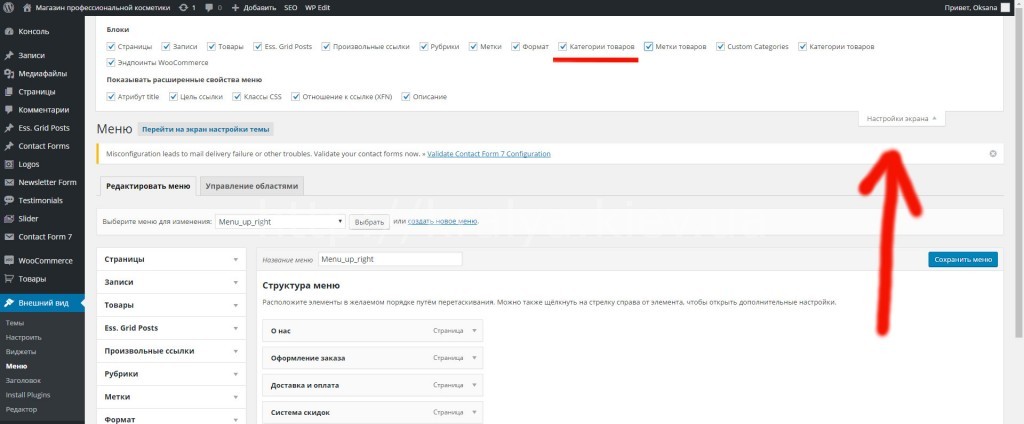Open Медиафайлы icon in sidebar

[x=9, y=74]
